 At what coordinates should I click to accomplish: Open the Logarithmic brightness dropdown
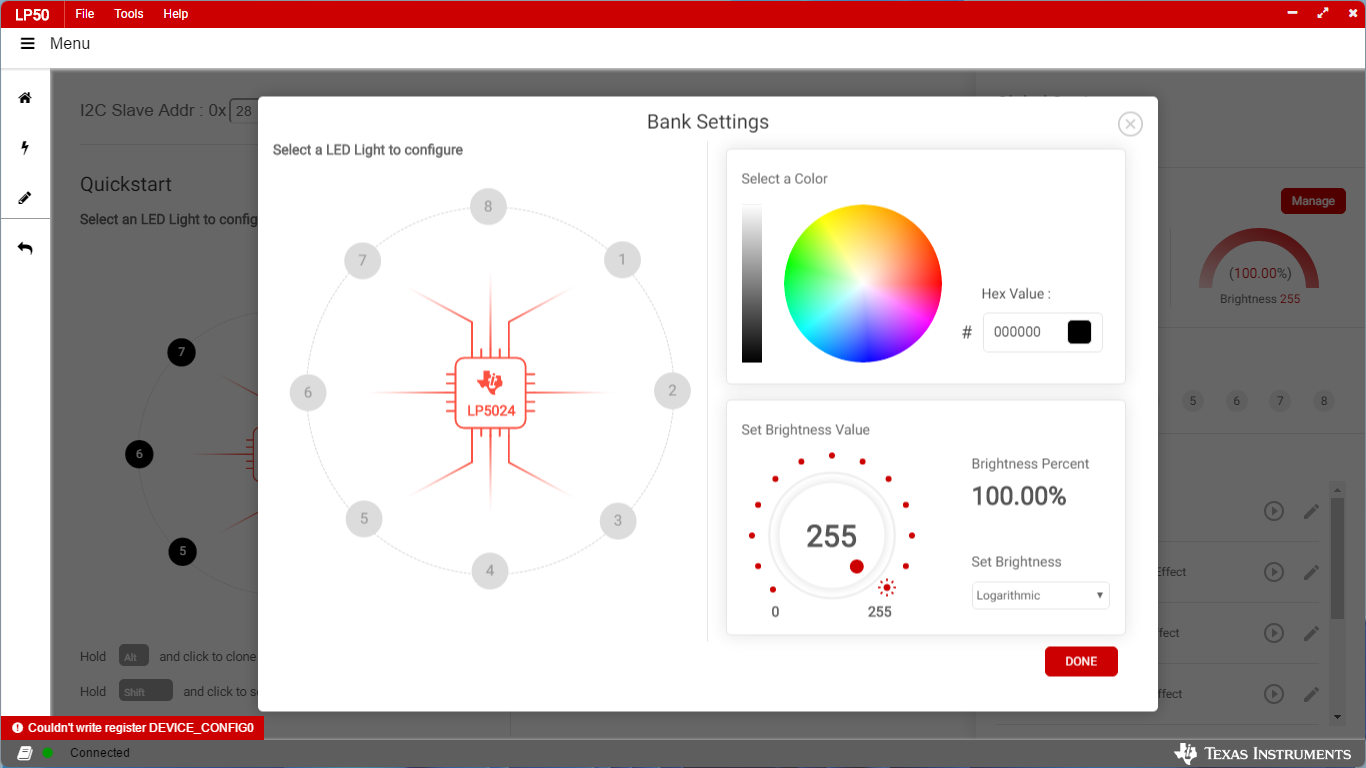[x=1040, y=595]
